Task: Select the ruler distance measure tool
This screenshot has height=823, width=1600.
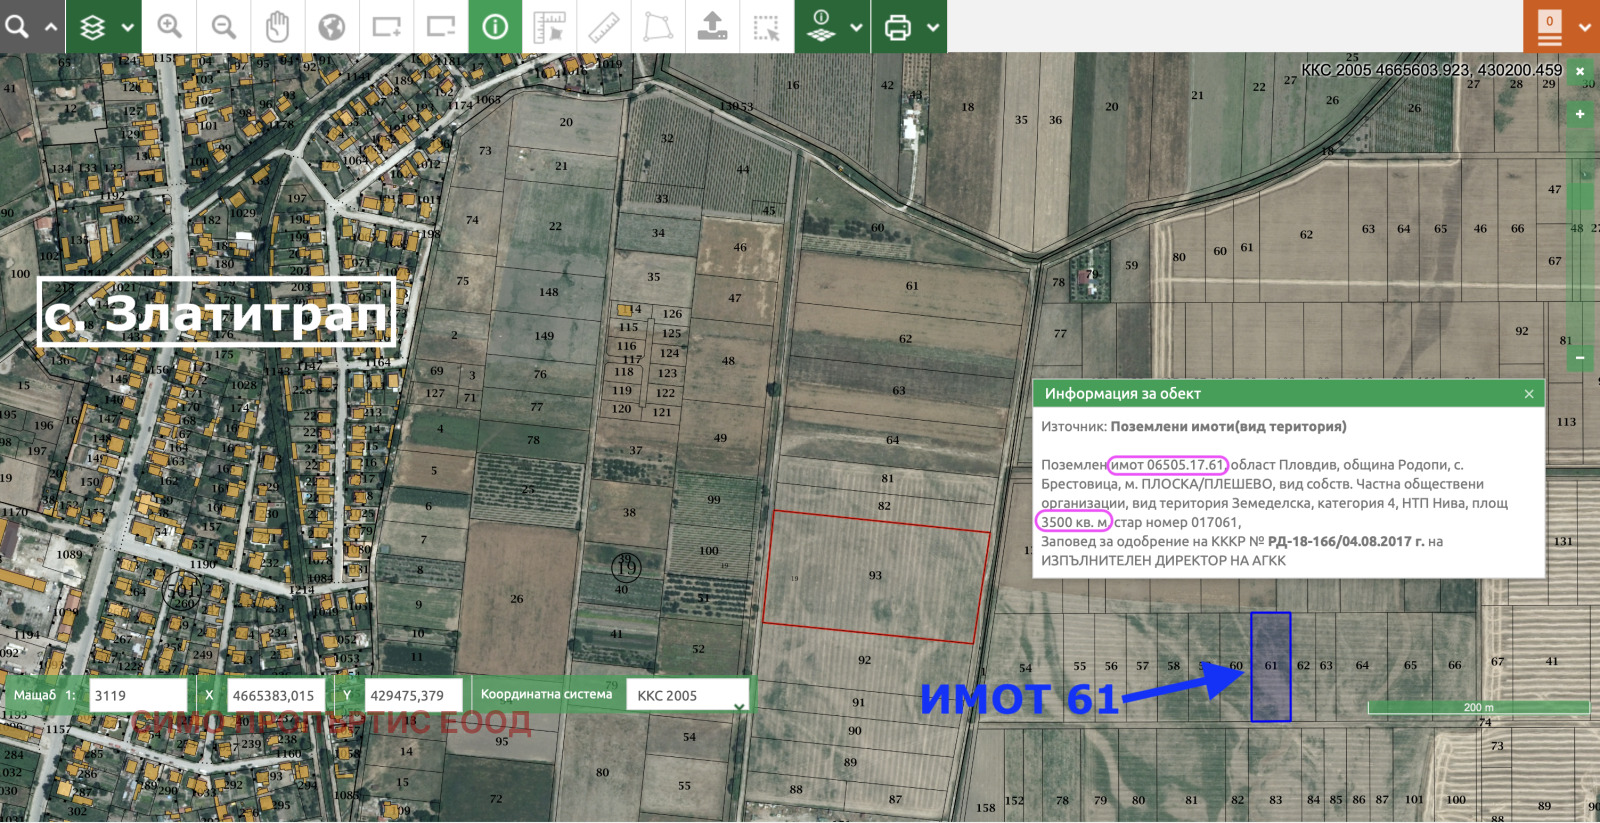Action: 604,26
